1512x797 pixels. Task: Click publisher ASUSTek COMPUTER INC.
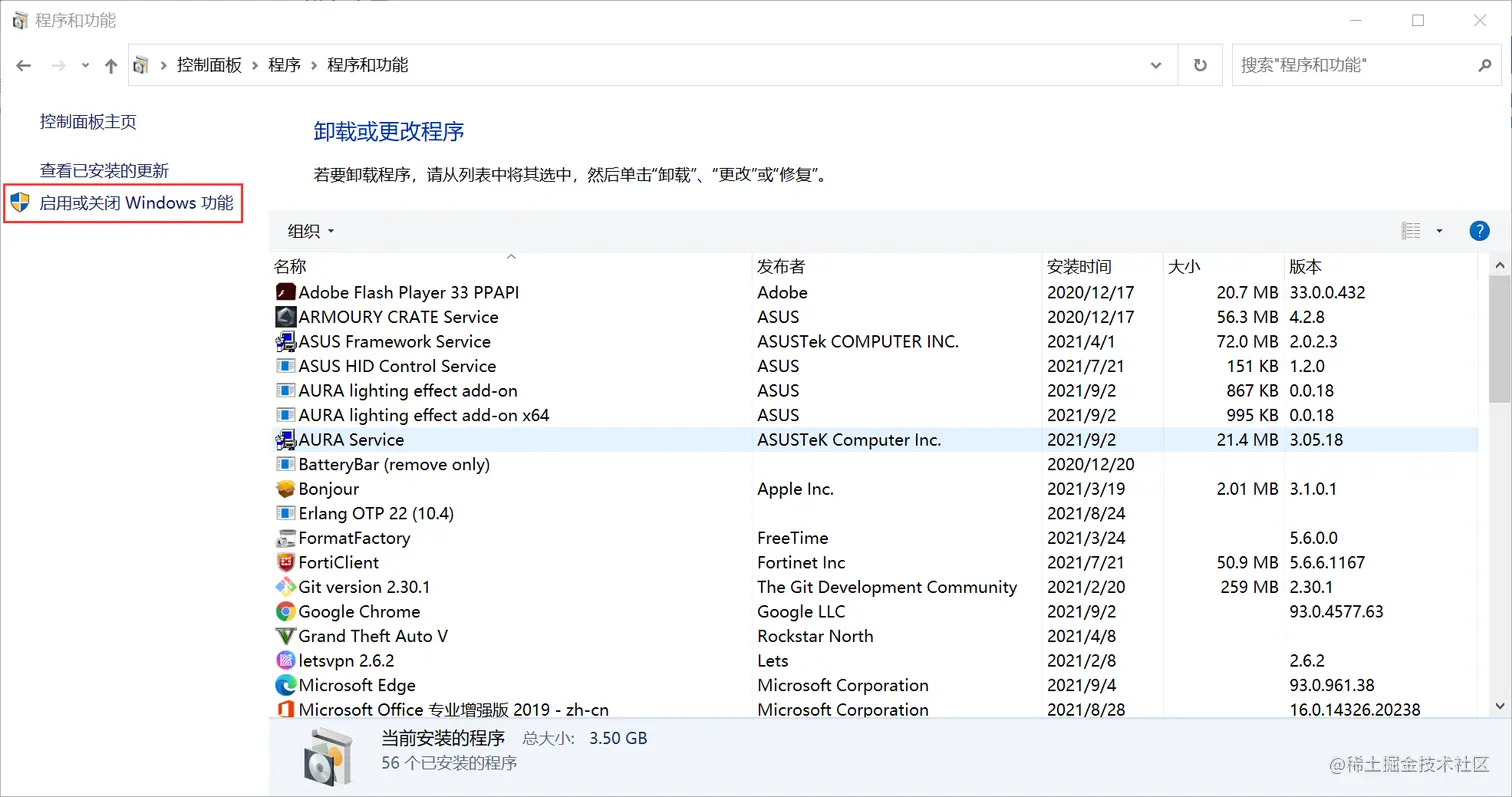click(858, 341)
